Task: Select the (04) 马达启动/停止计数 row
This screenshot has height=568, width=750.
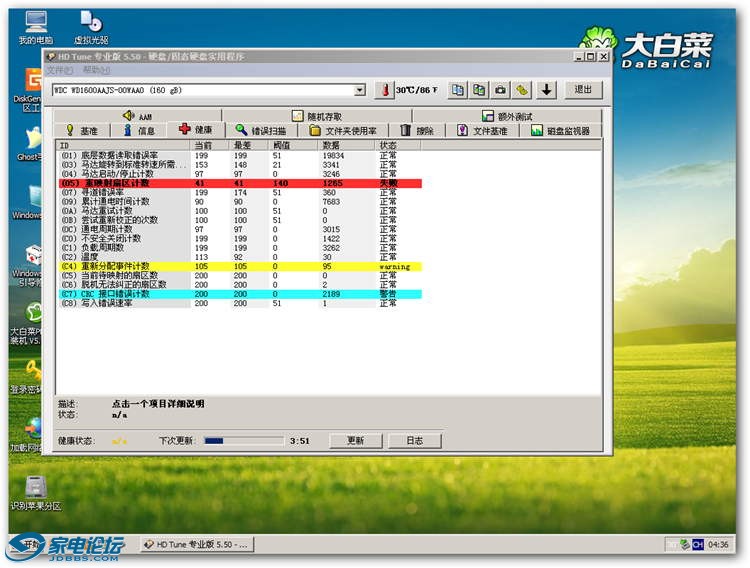Action: point(240,174)
